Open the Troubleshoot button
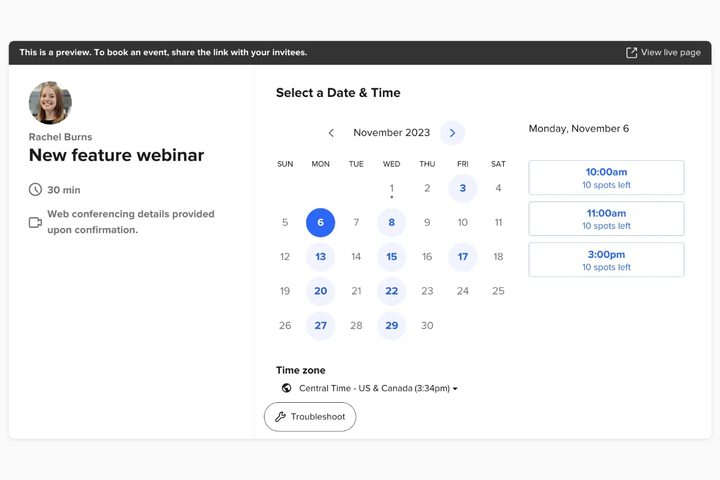The height and width of the screenshot is (480, 720). (310, 417)
